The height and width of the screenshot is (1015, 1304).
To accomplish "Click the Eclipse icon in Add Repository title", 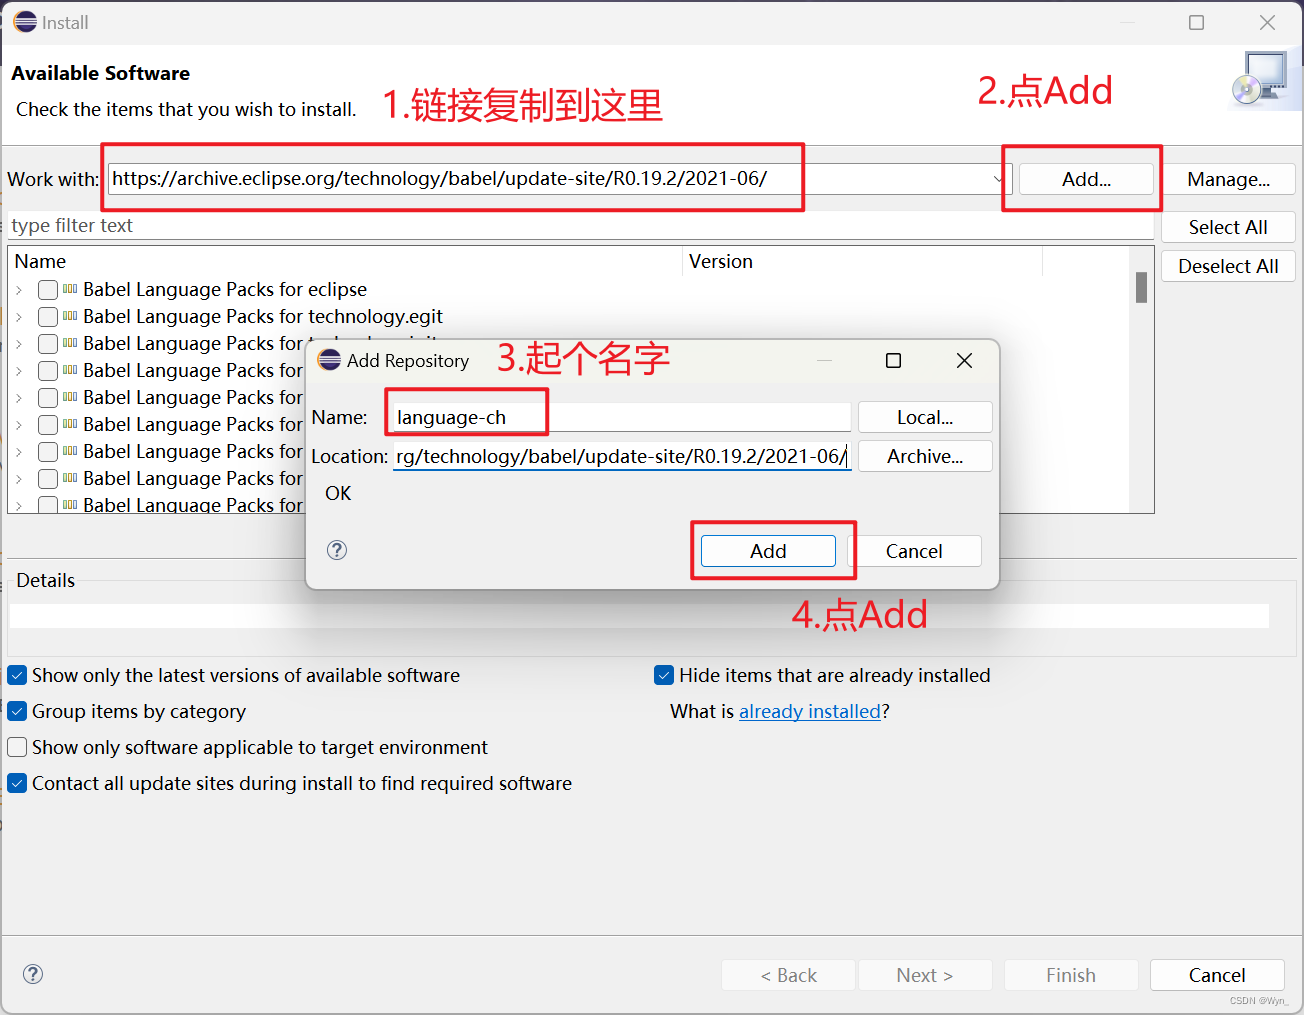I will click(330, 360).
